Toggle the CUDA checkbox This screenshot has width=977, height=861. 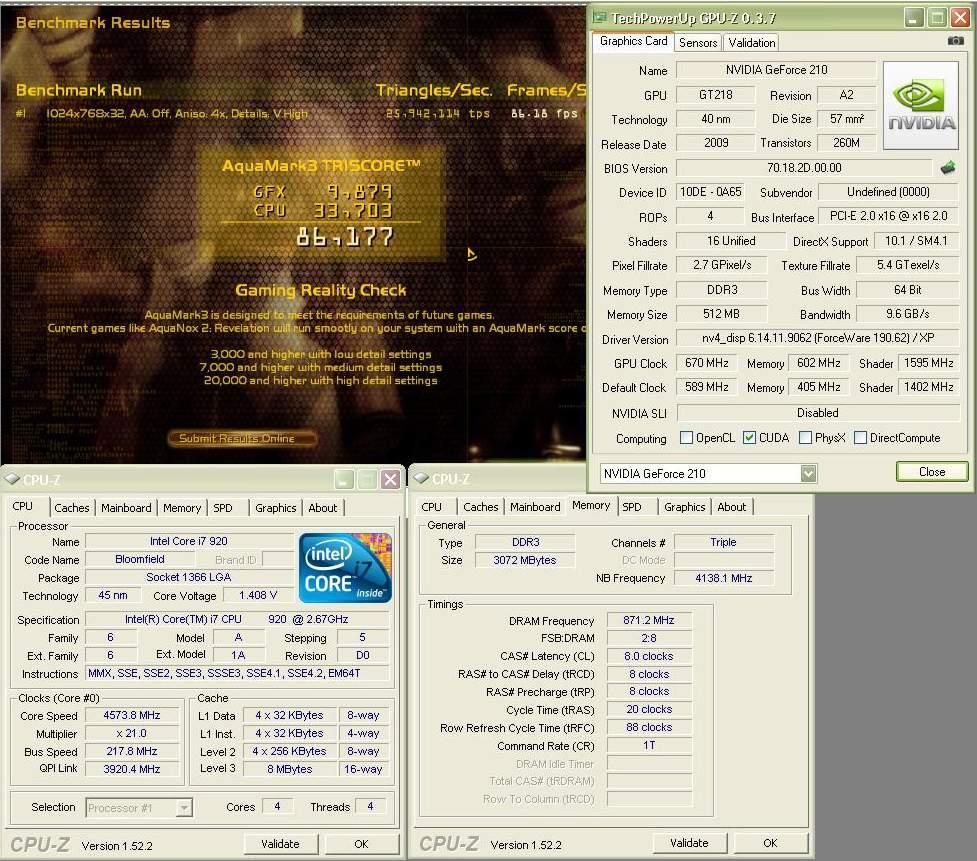750,437
